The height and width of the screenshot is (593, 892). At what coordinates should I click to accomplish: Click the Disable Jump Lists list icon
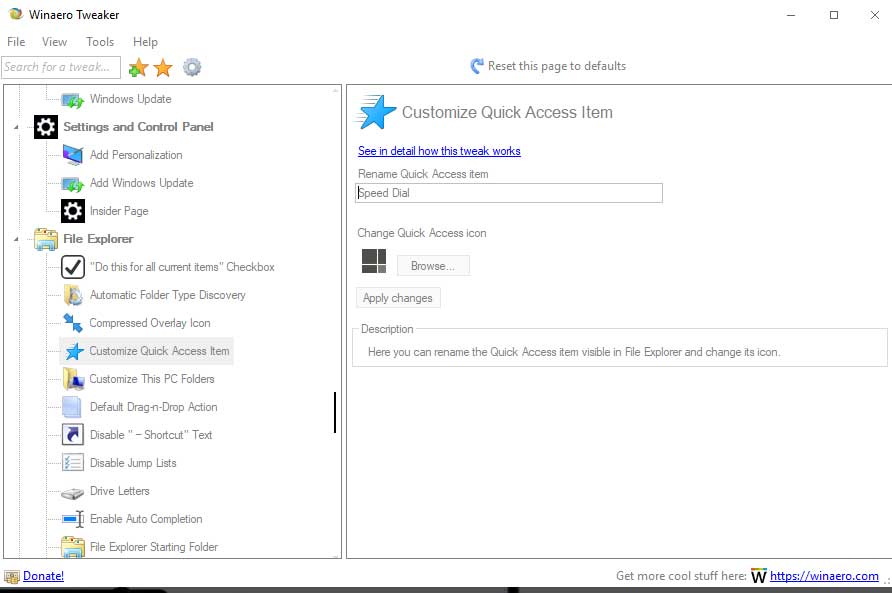click(73, 463)
